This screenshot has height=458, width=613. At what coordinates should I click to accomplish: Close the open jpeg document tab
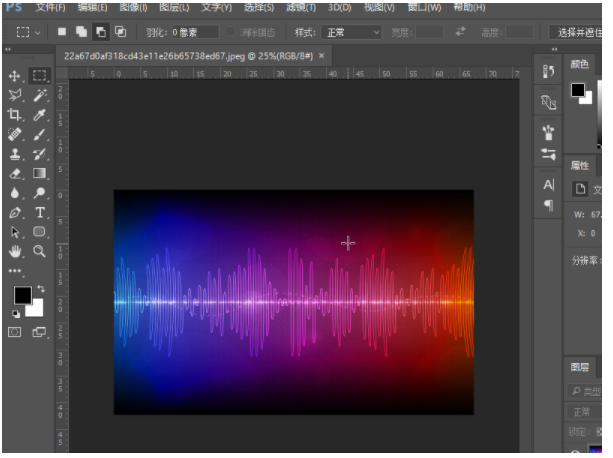[323, 56]
